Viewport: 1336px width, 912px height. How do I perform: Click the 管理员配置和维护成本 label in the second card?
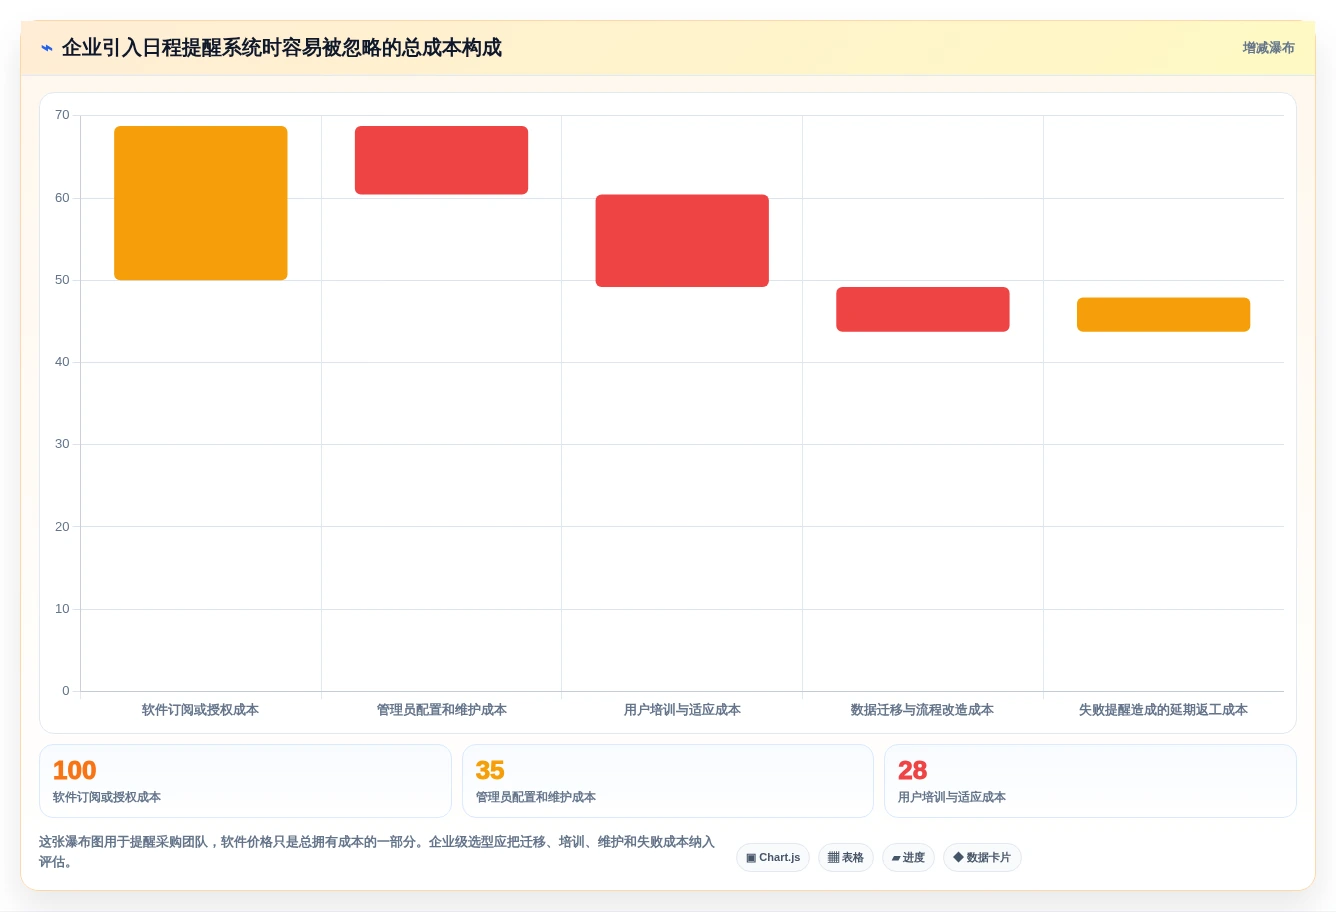pyautogui.click(x=536, y=797)
